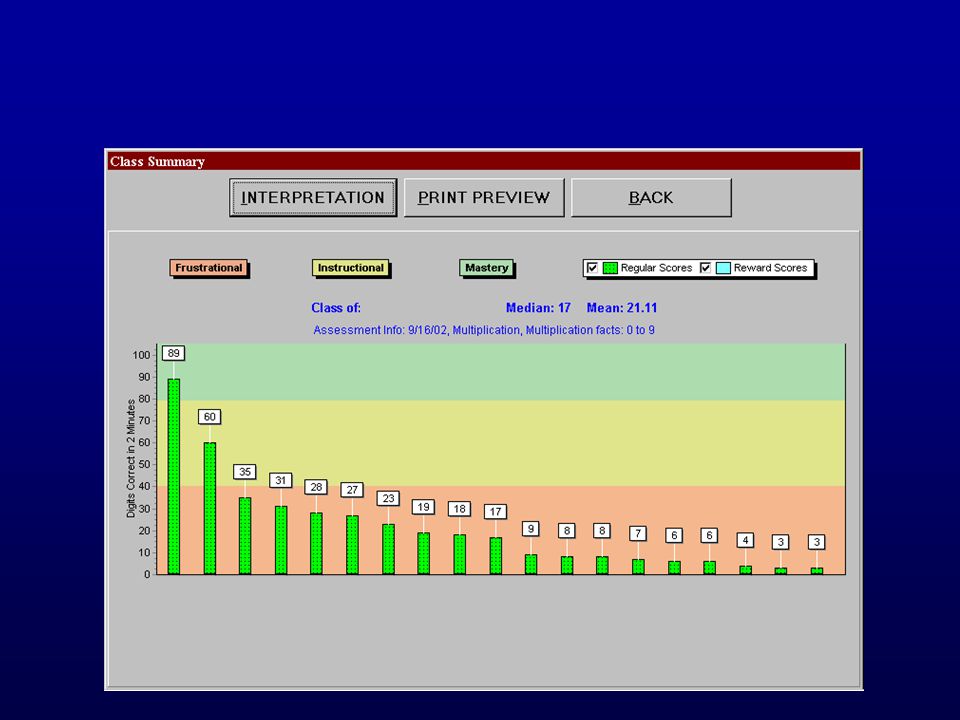
Task: Select the Frustrational level label
Action: point(209,268)
